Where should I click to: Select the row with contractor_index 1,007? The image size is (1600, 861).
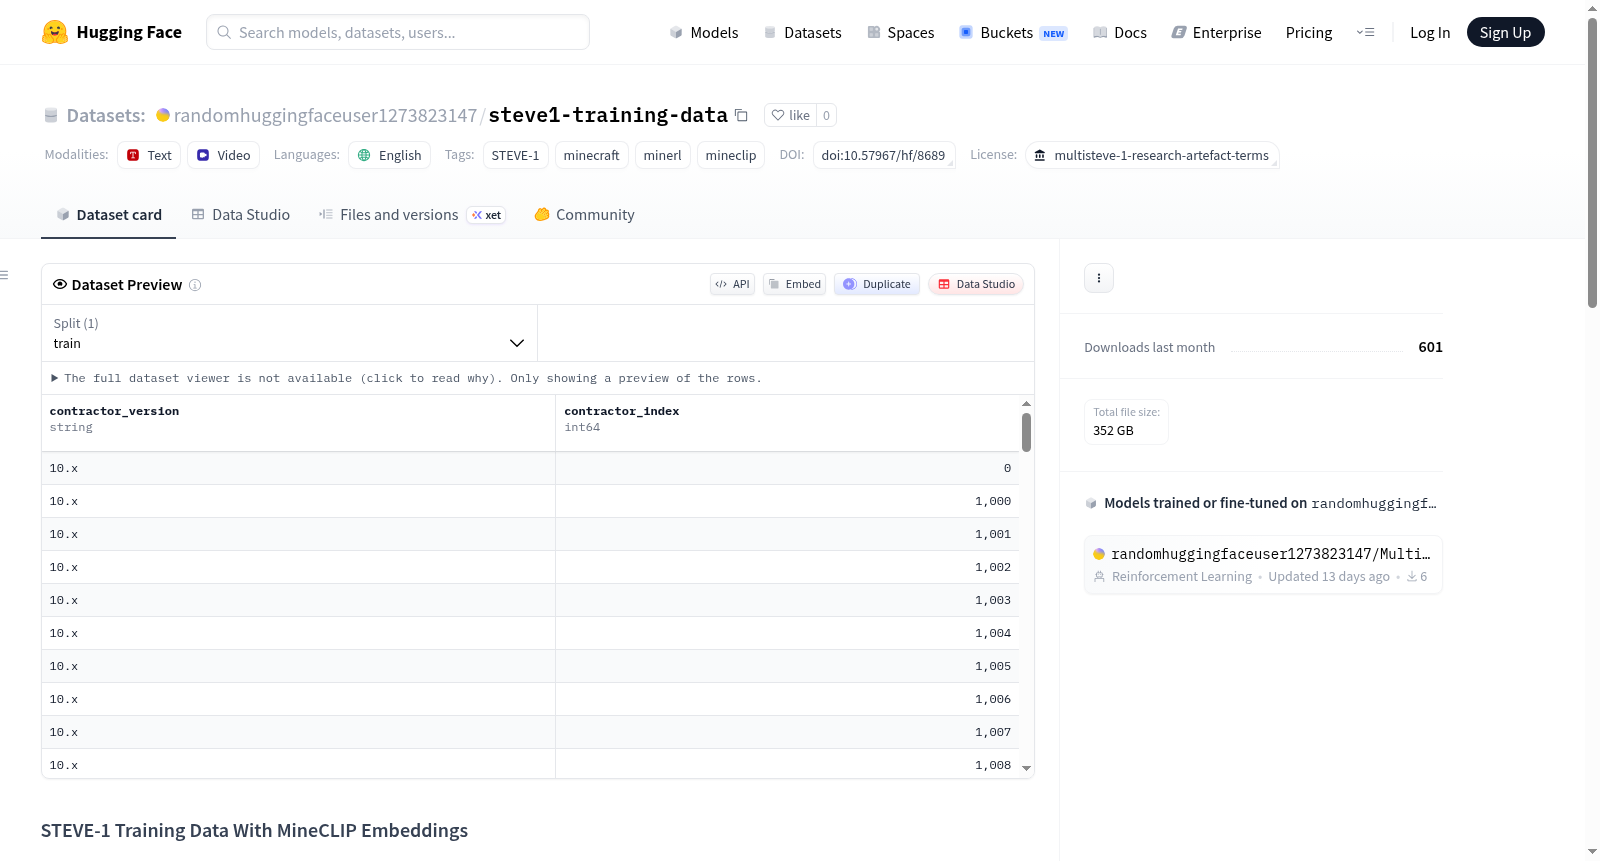(x=531, y=732)
